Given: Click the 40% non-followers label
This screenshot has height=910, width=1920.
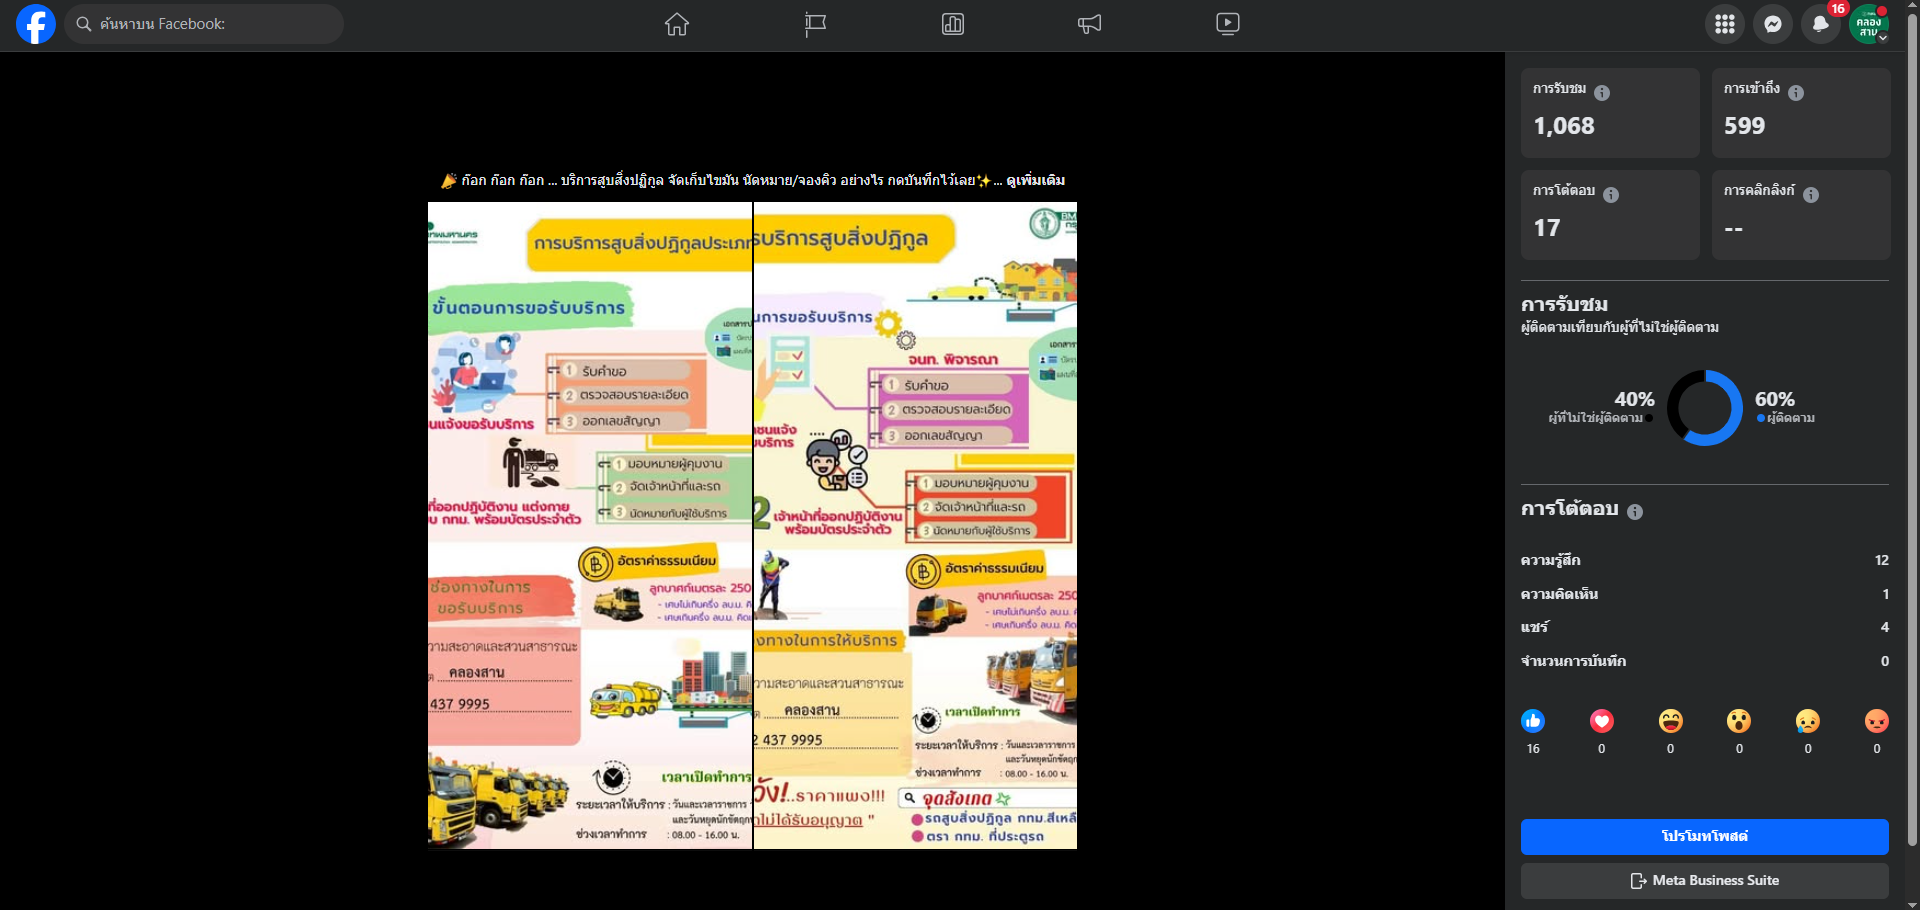Looking at the screenshot, I should point(1601,407).
